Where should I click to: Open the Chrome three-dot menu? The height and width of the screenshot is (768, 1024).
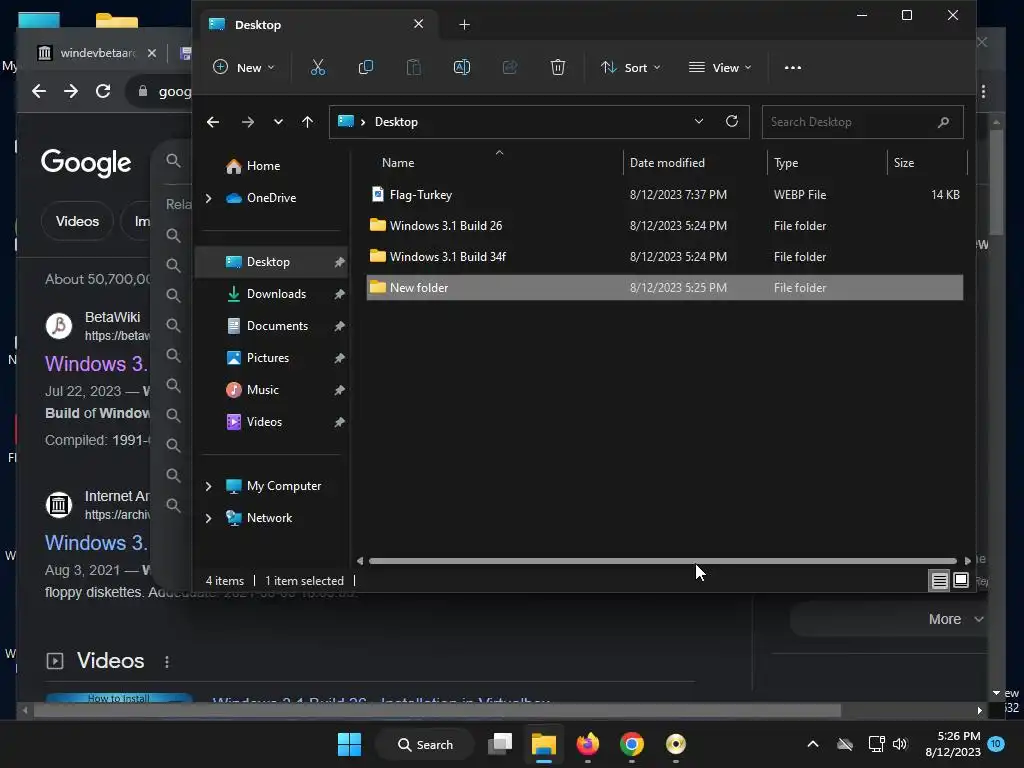pyautogui.click(x=984, y=91)
